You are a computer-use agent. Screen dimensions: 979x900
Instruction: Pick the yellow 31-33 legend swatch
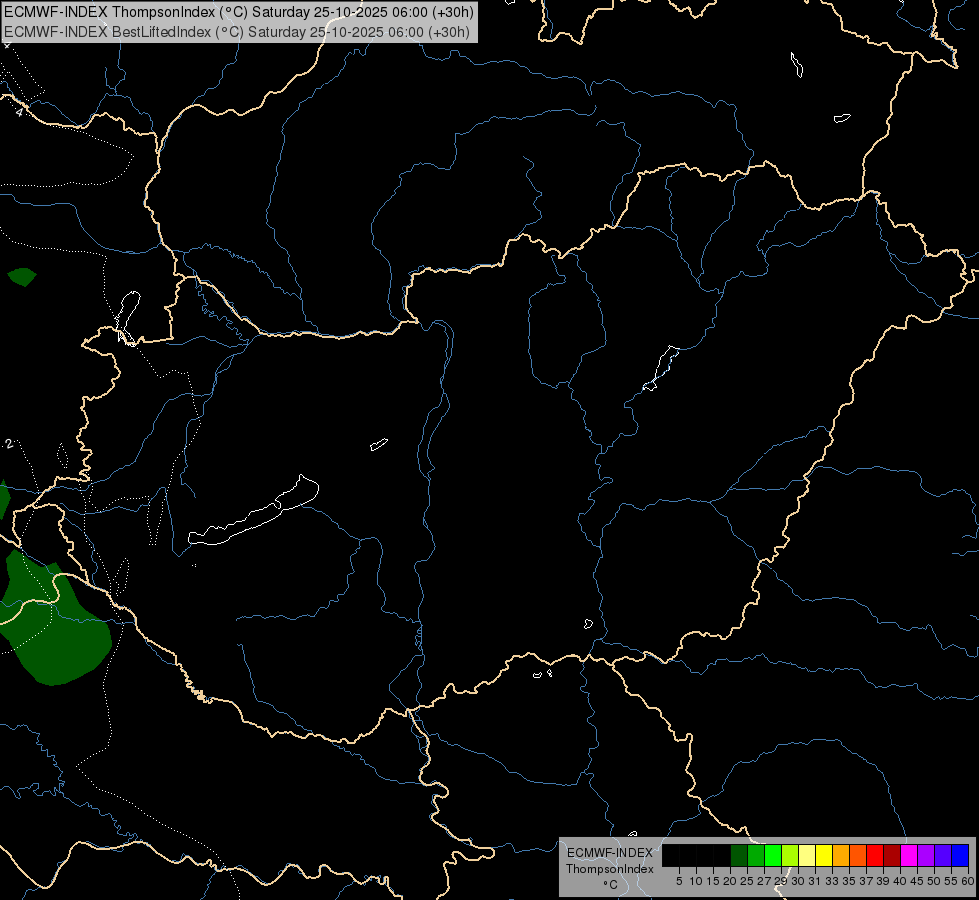[824, 856]
